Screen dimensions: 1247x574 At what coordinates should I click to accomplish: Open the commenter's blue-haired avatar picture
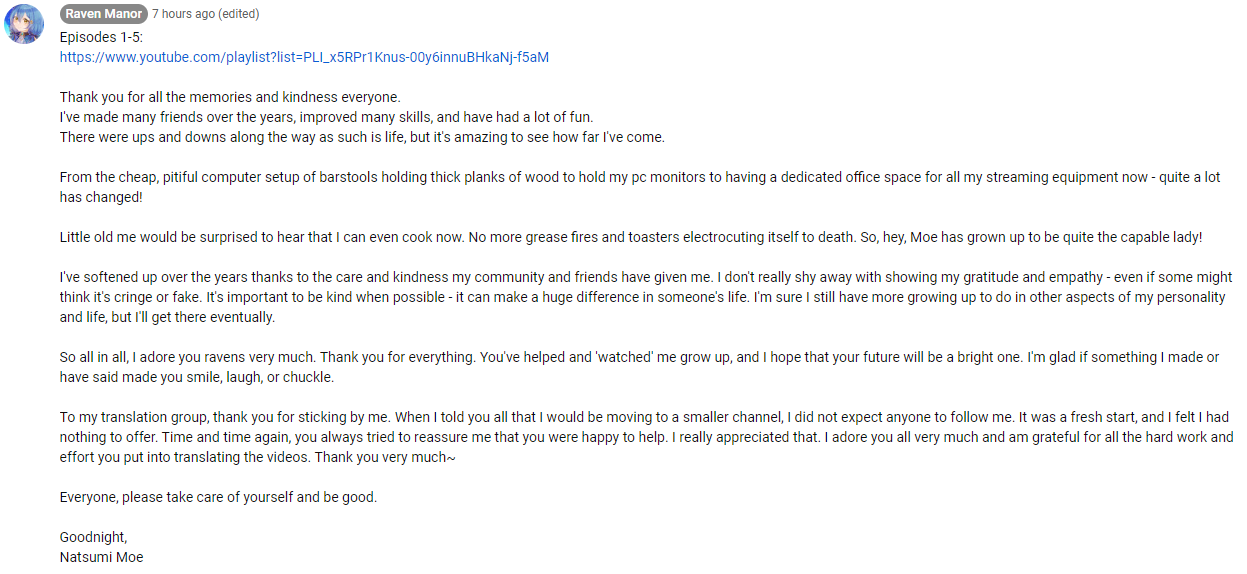point(24,24)
